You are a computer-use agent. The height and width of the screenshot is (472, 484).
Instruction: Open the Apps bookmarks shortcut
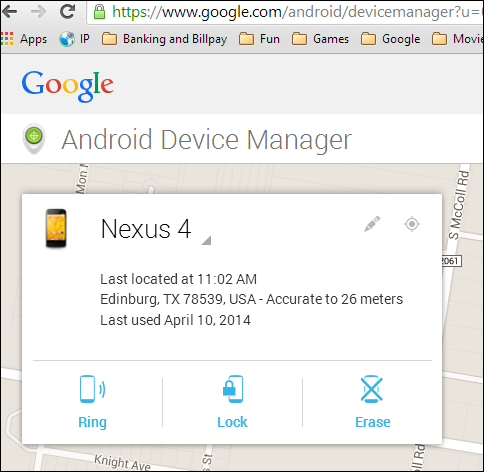pyautogui.click(x=24, y=39)
